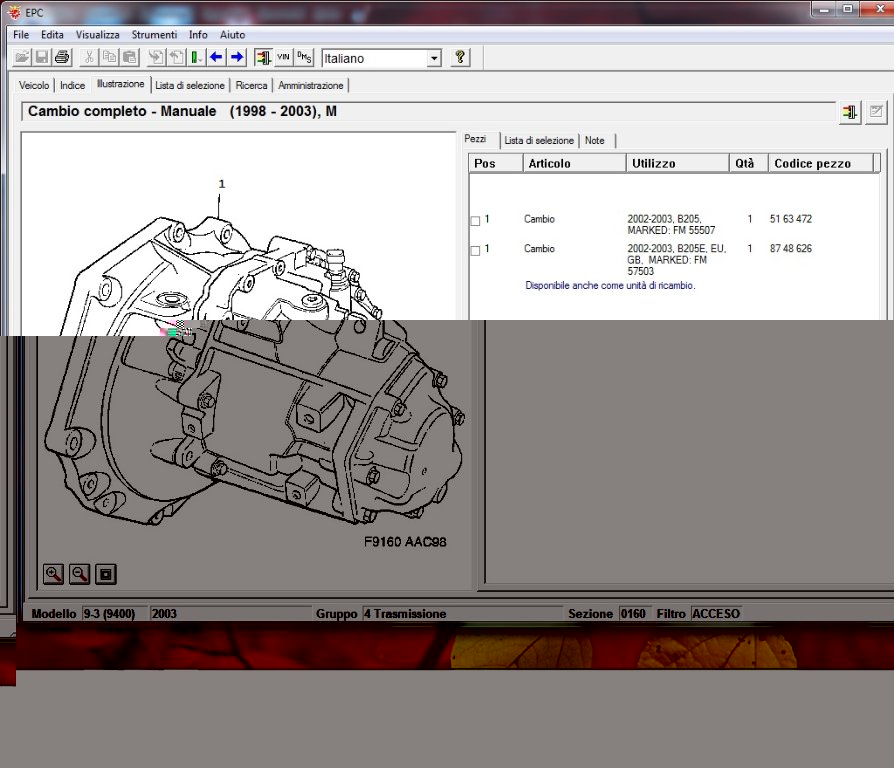The width and height of the screenshot is (894, 768).
Task: Open the File menu
Action: pyautogui.click(x=21, y=35)
